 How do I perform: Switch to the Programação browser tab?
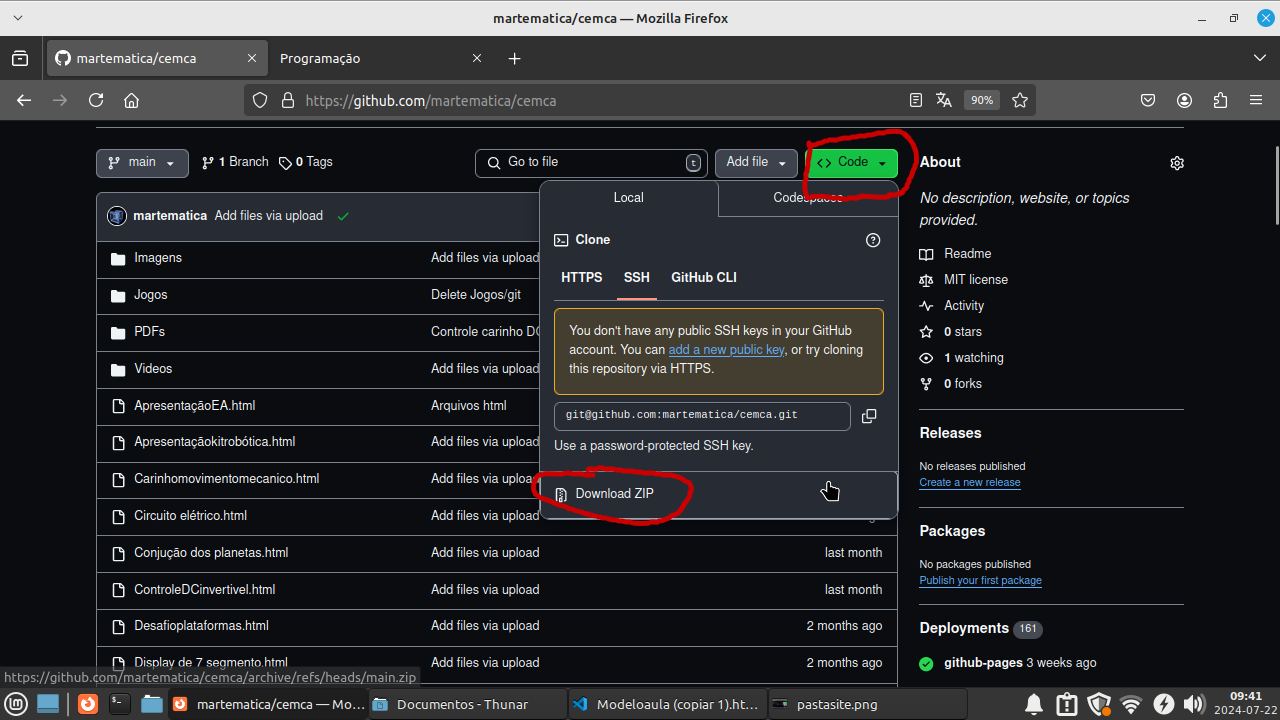coord(370,58)
